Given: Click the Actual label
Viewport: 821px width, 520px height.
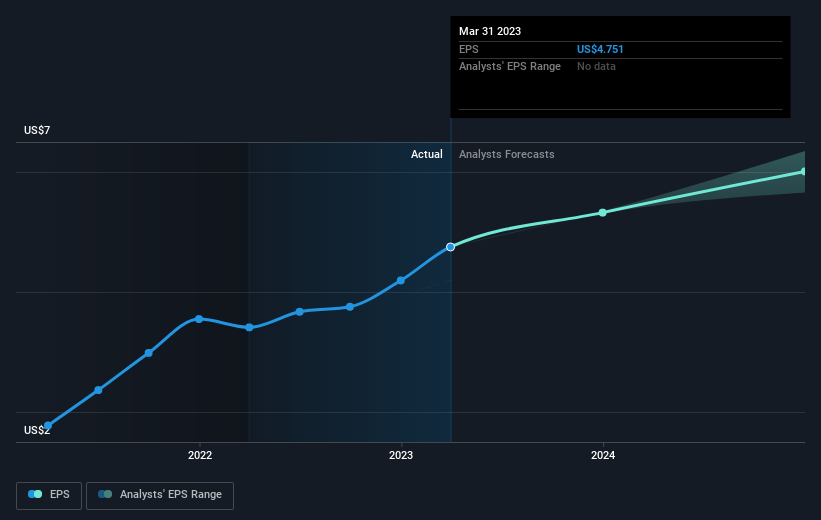Looking at the screenshot, I should pos(426,154).
